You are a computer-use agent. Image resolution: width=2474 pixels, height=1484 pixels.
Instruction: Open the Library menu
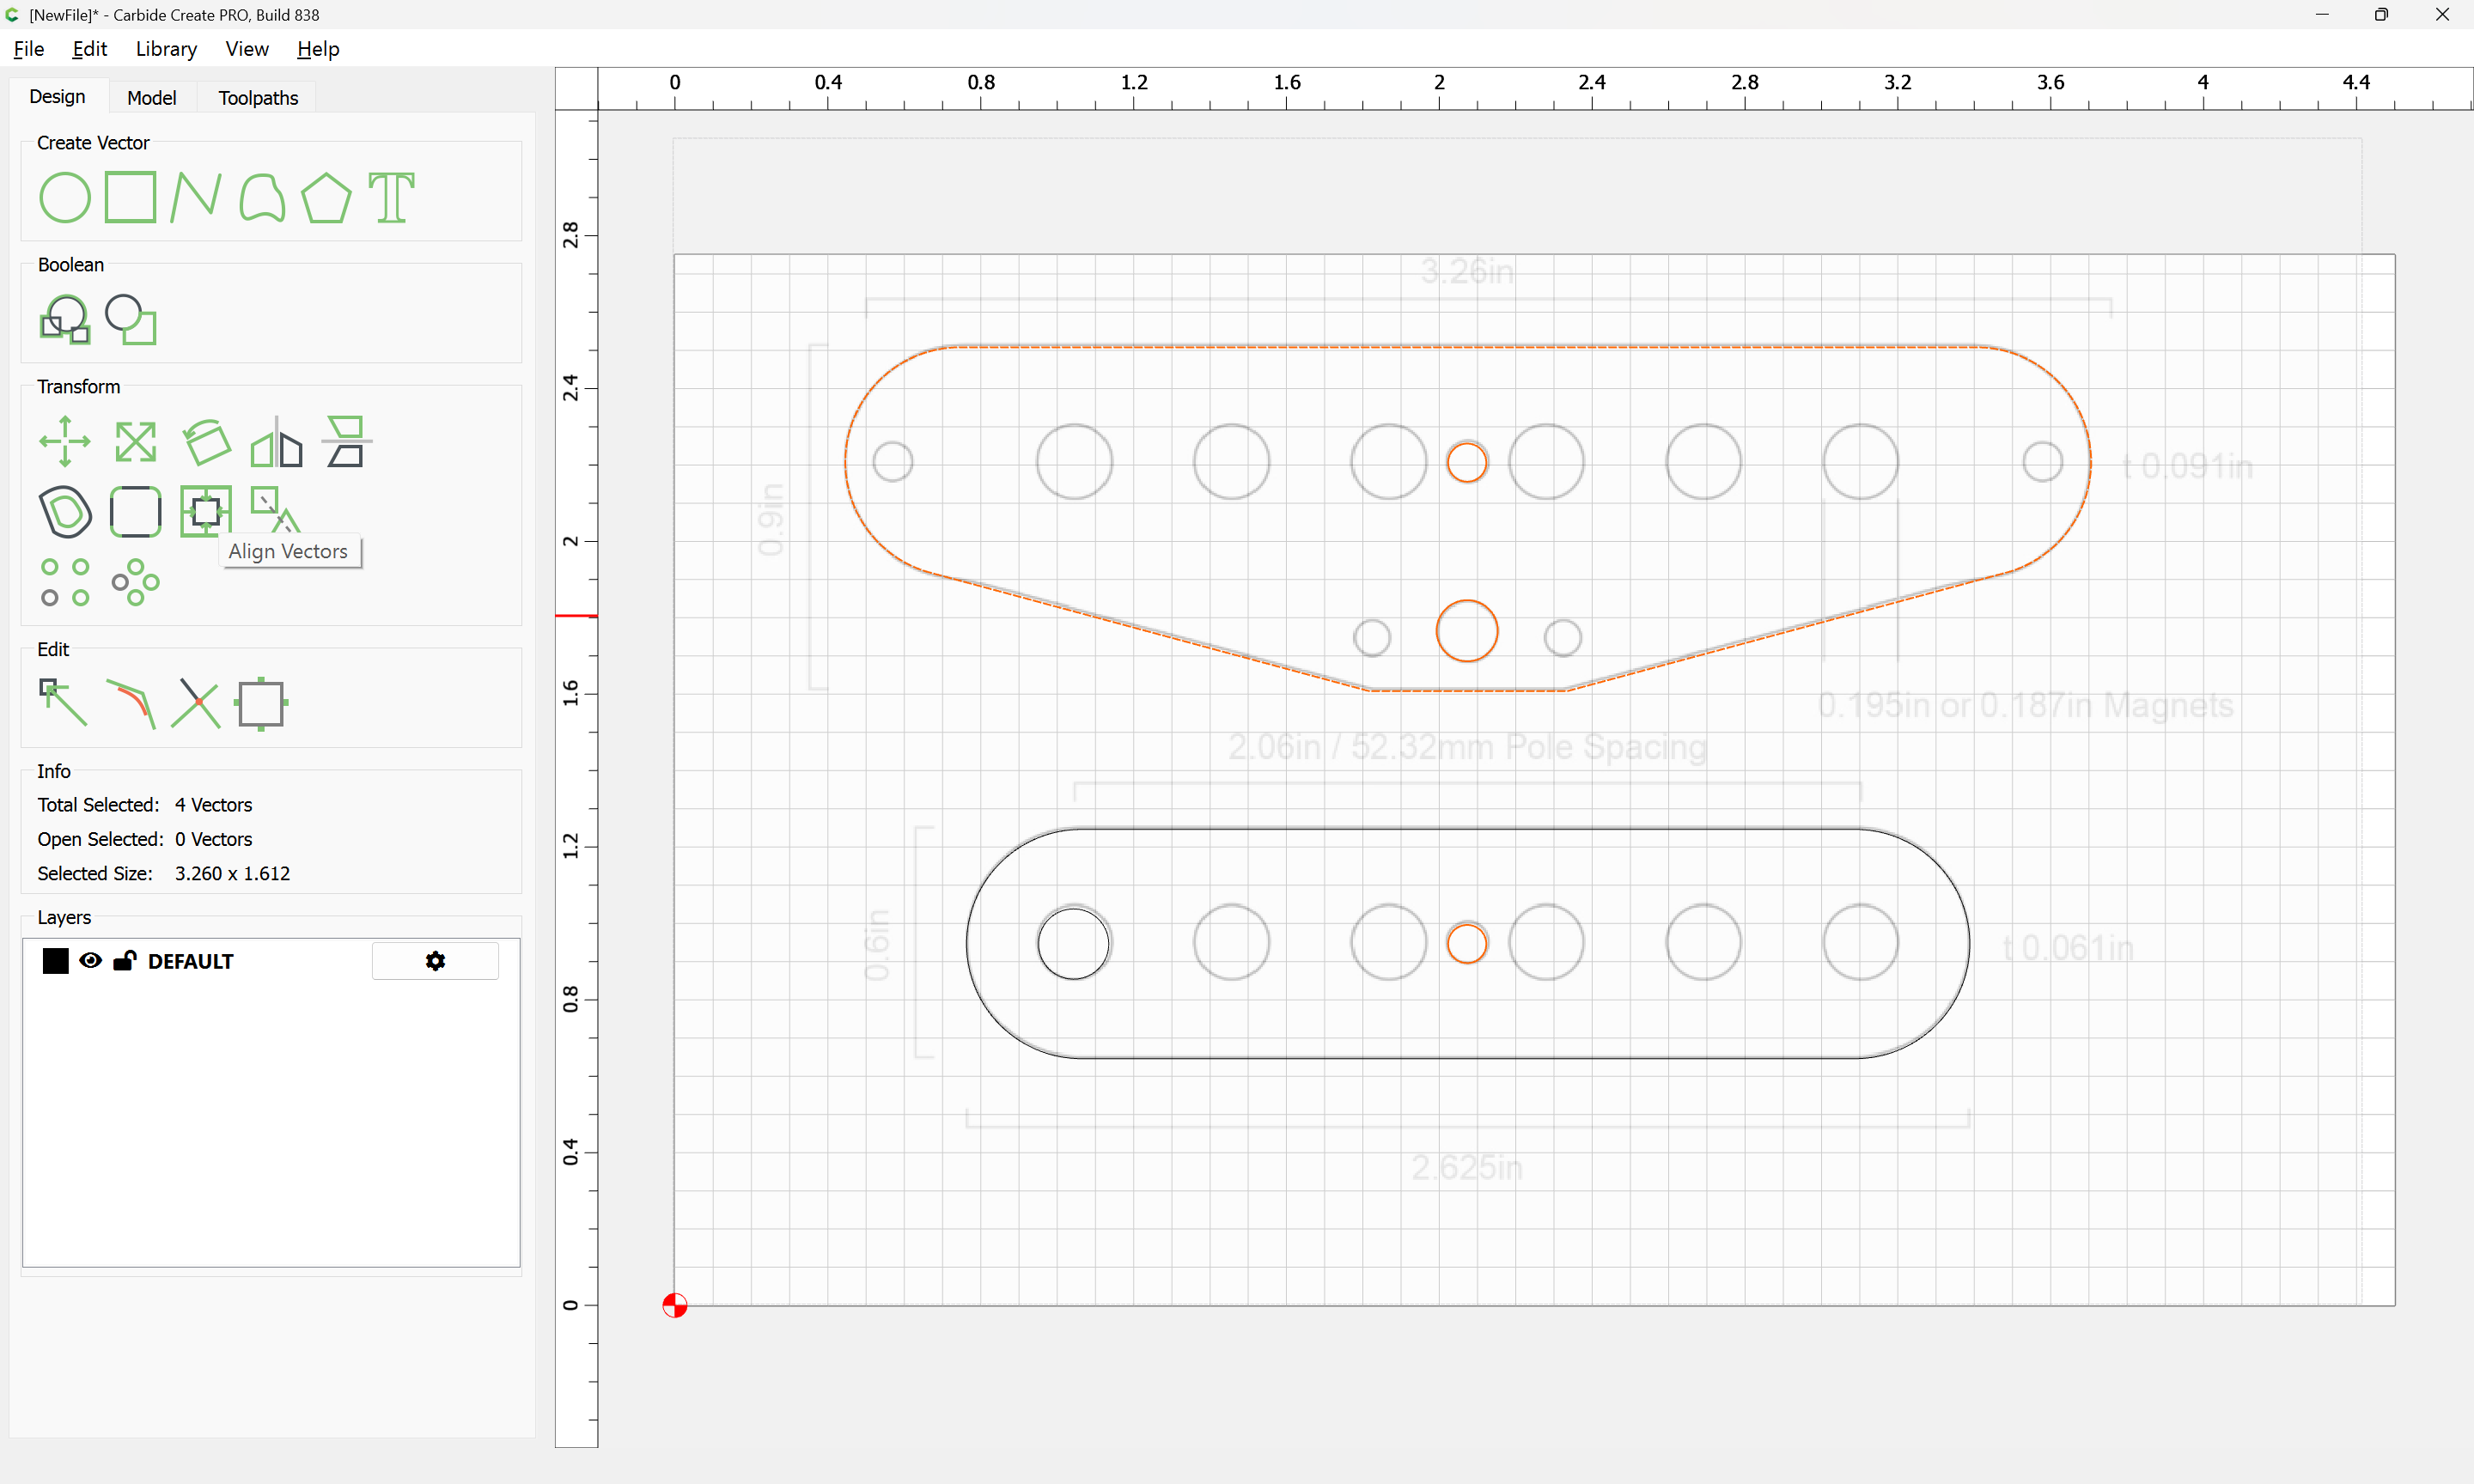[x=166, y=49]
